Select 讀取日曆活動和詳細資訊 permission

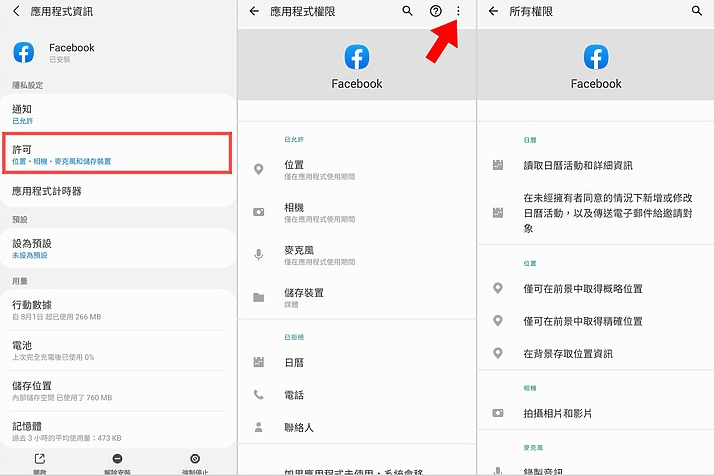(596, 165)
